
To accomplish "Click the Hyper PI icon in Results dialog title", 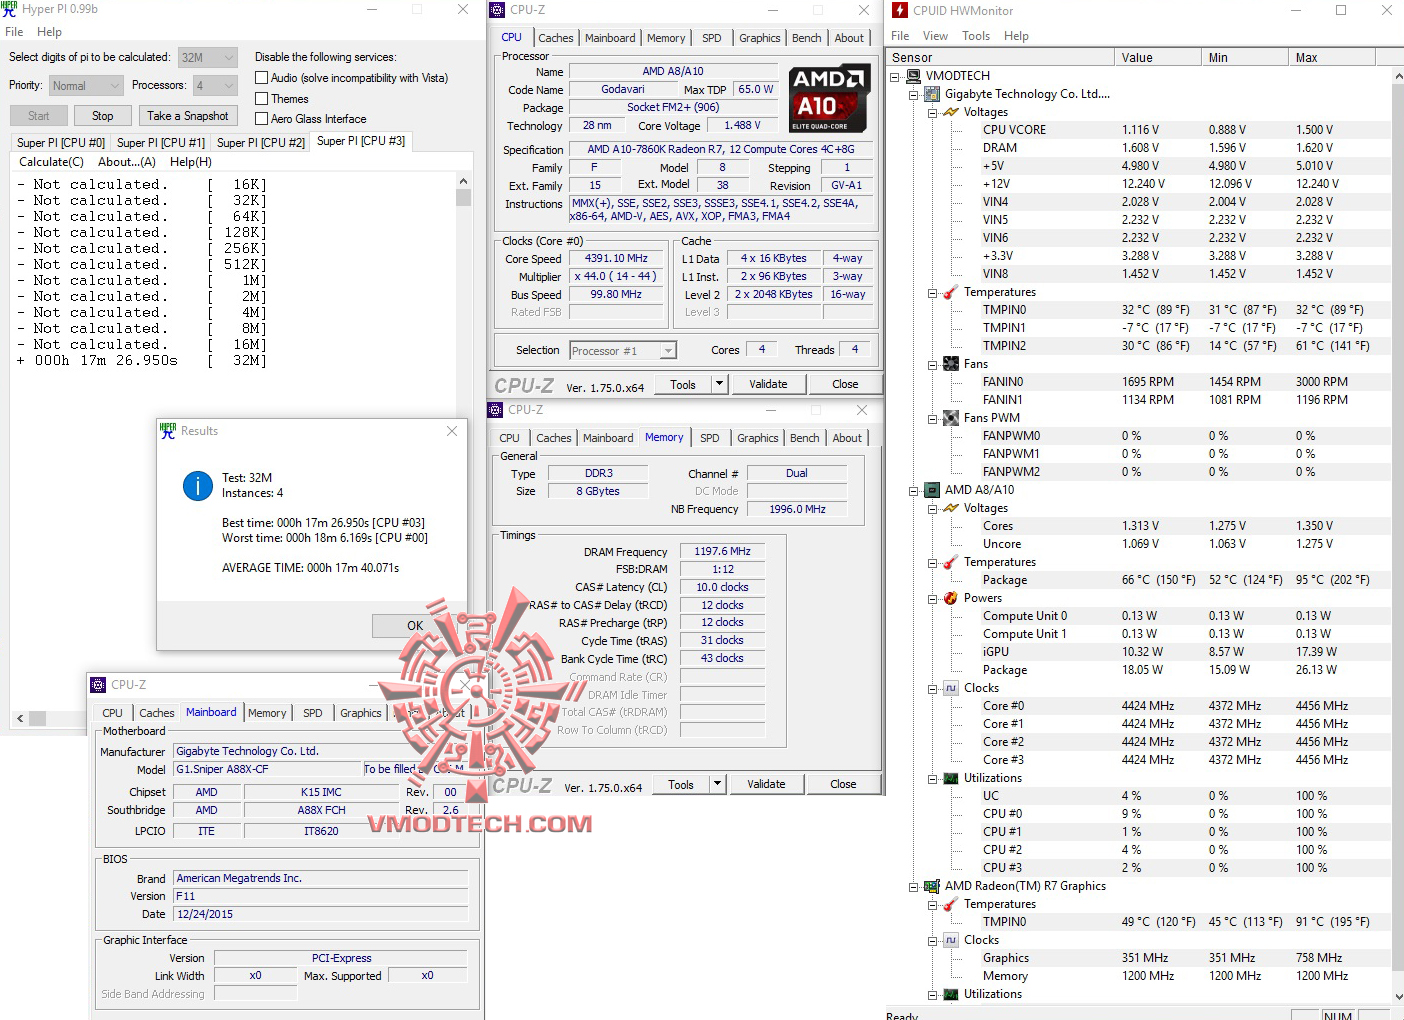I will click(x=168, y=431).
